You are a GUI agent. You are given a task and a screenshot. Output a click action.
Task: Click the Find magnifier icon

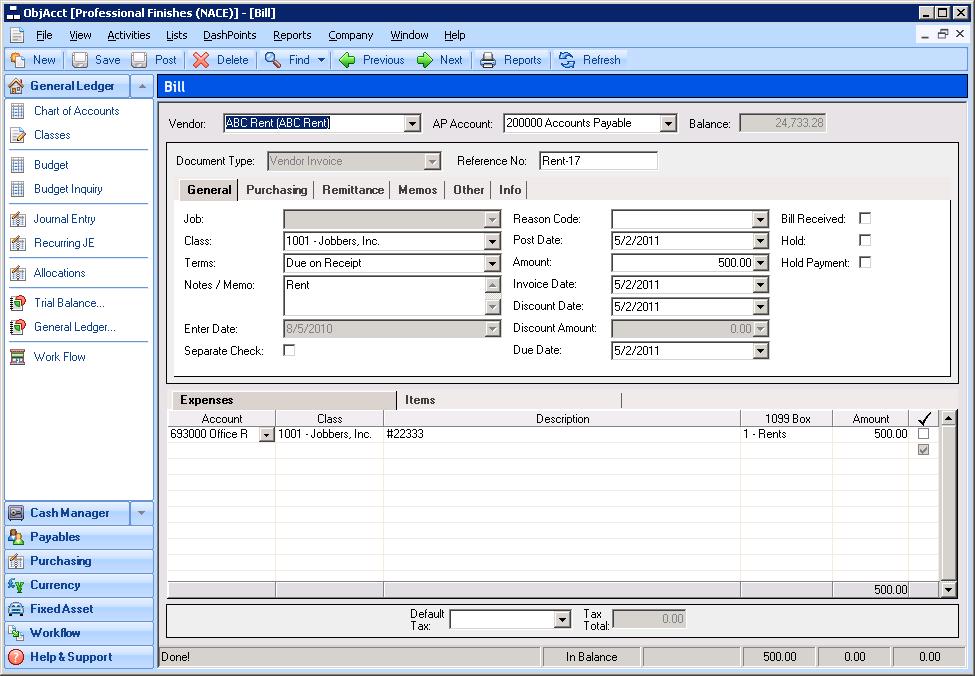(x=273, y=60)
